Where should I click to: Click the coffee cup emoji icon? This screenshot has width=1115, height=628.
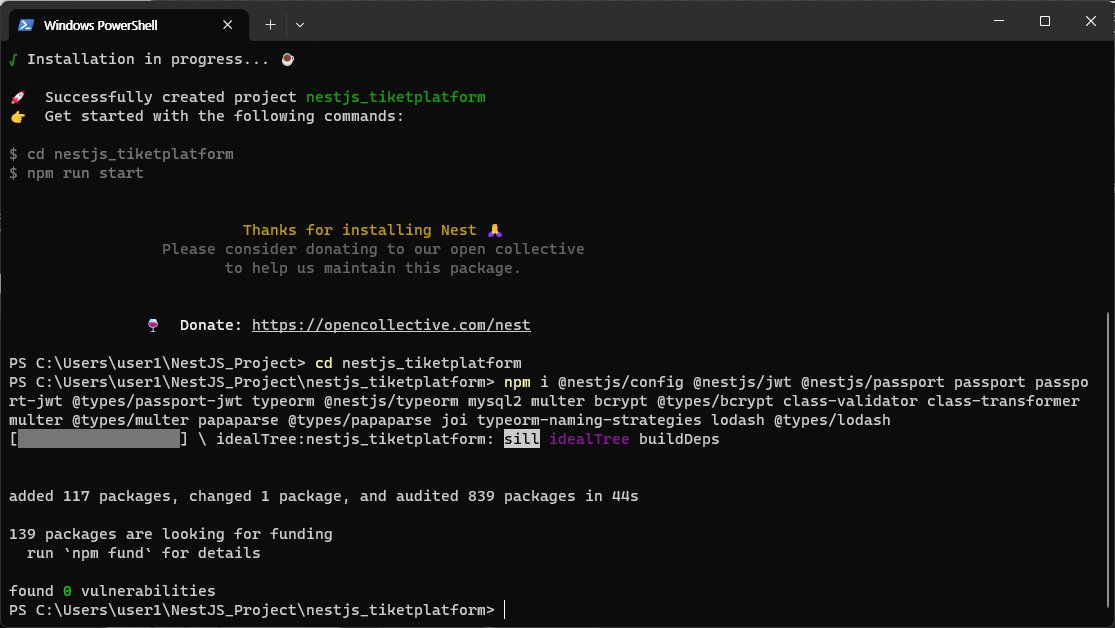(287, 59)
